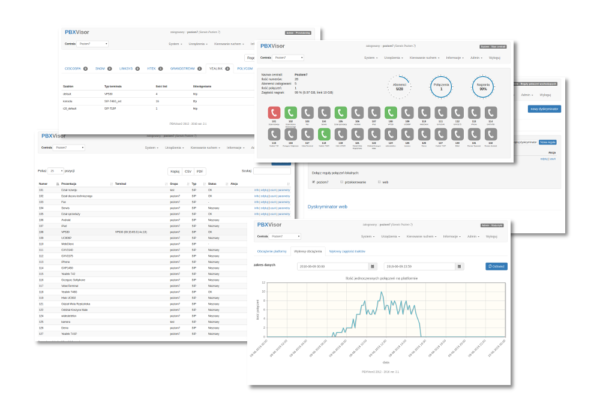Image resolution: width=600 pixels, height=415 pixels.
Task: Open calendar picker for chart end date
Action: click(x=460, y=266)
